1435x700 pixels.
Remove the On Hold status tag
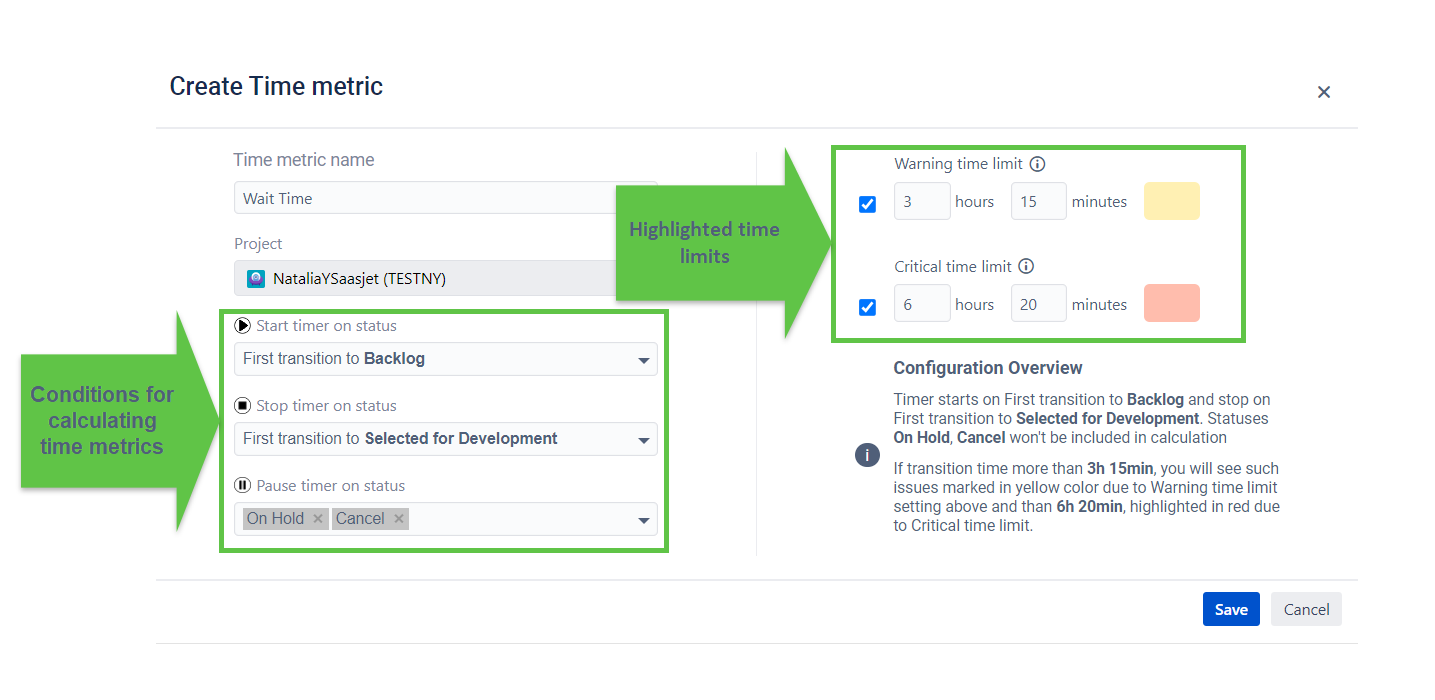click(x=318, y=518)
